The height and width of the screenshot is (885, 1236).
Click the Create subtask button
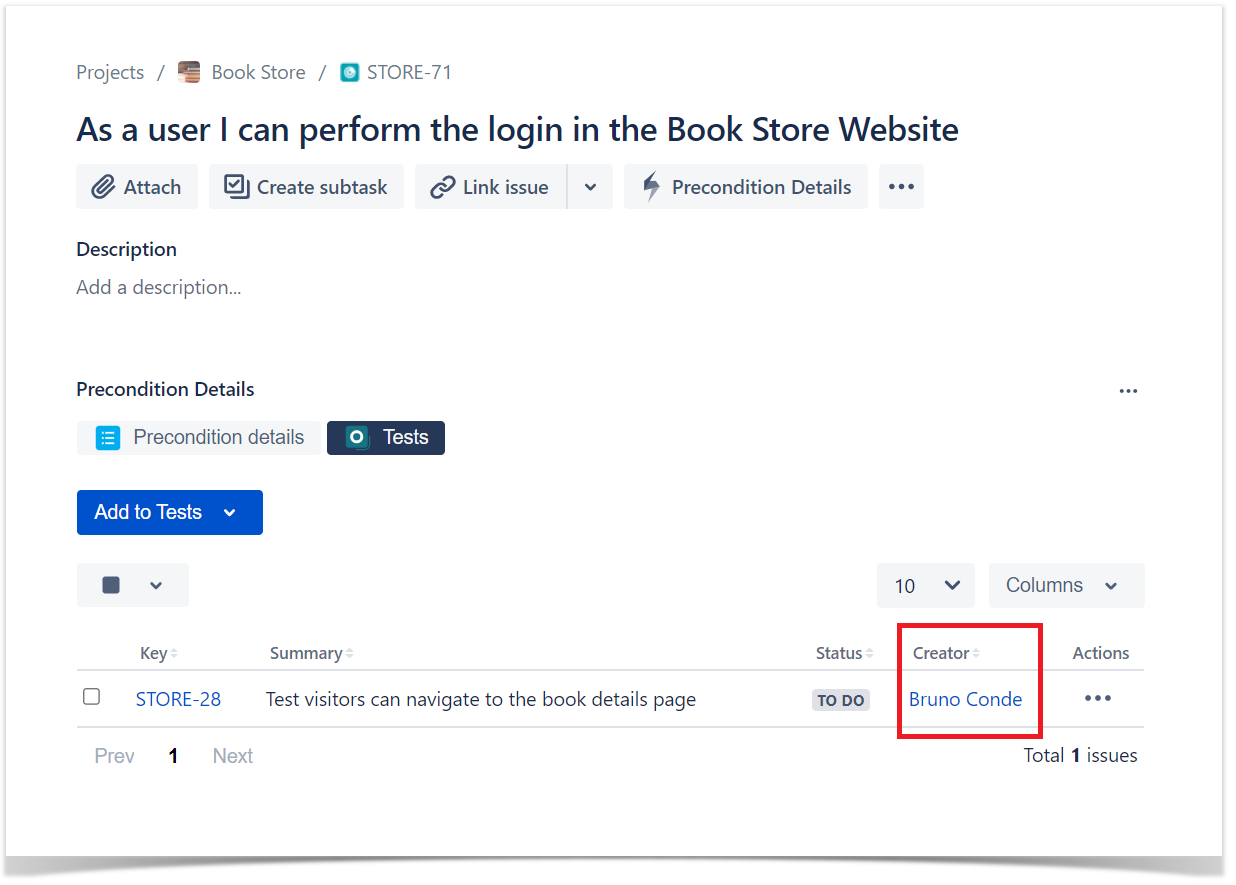(306, 187)
